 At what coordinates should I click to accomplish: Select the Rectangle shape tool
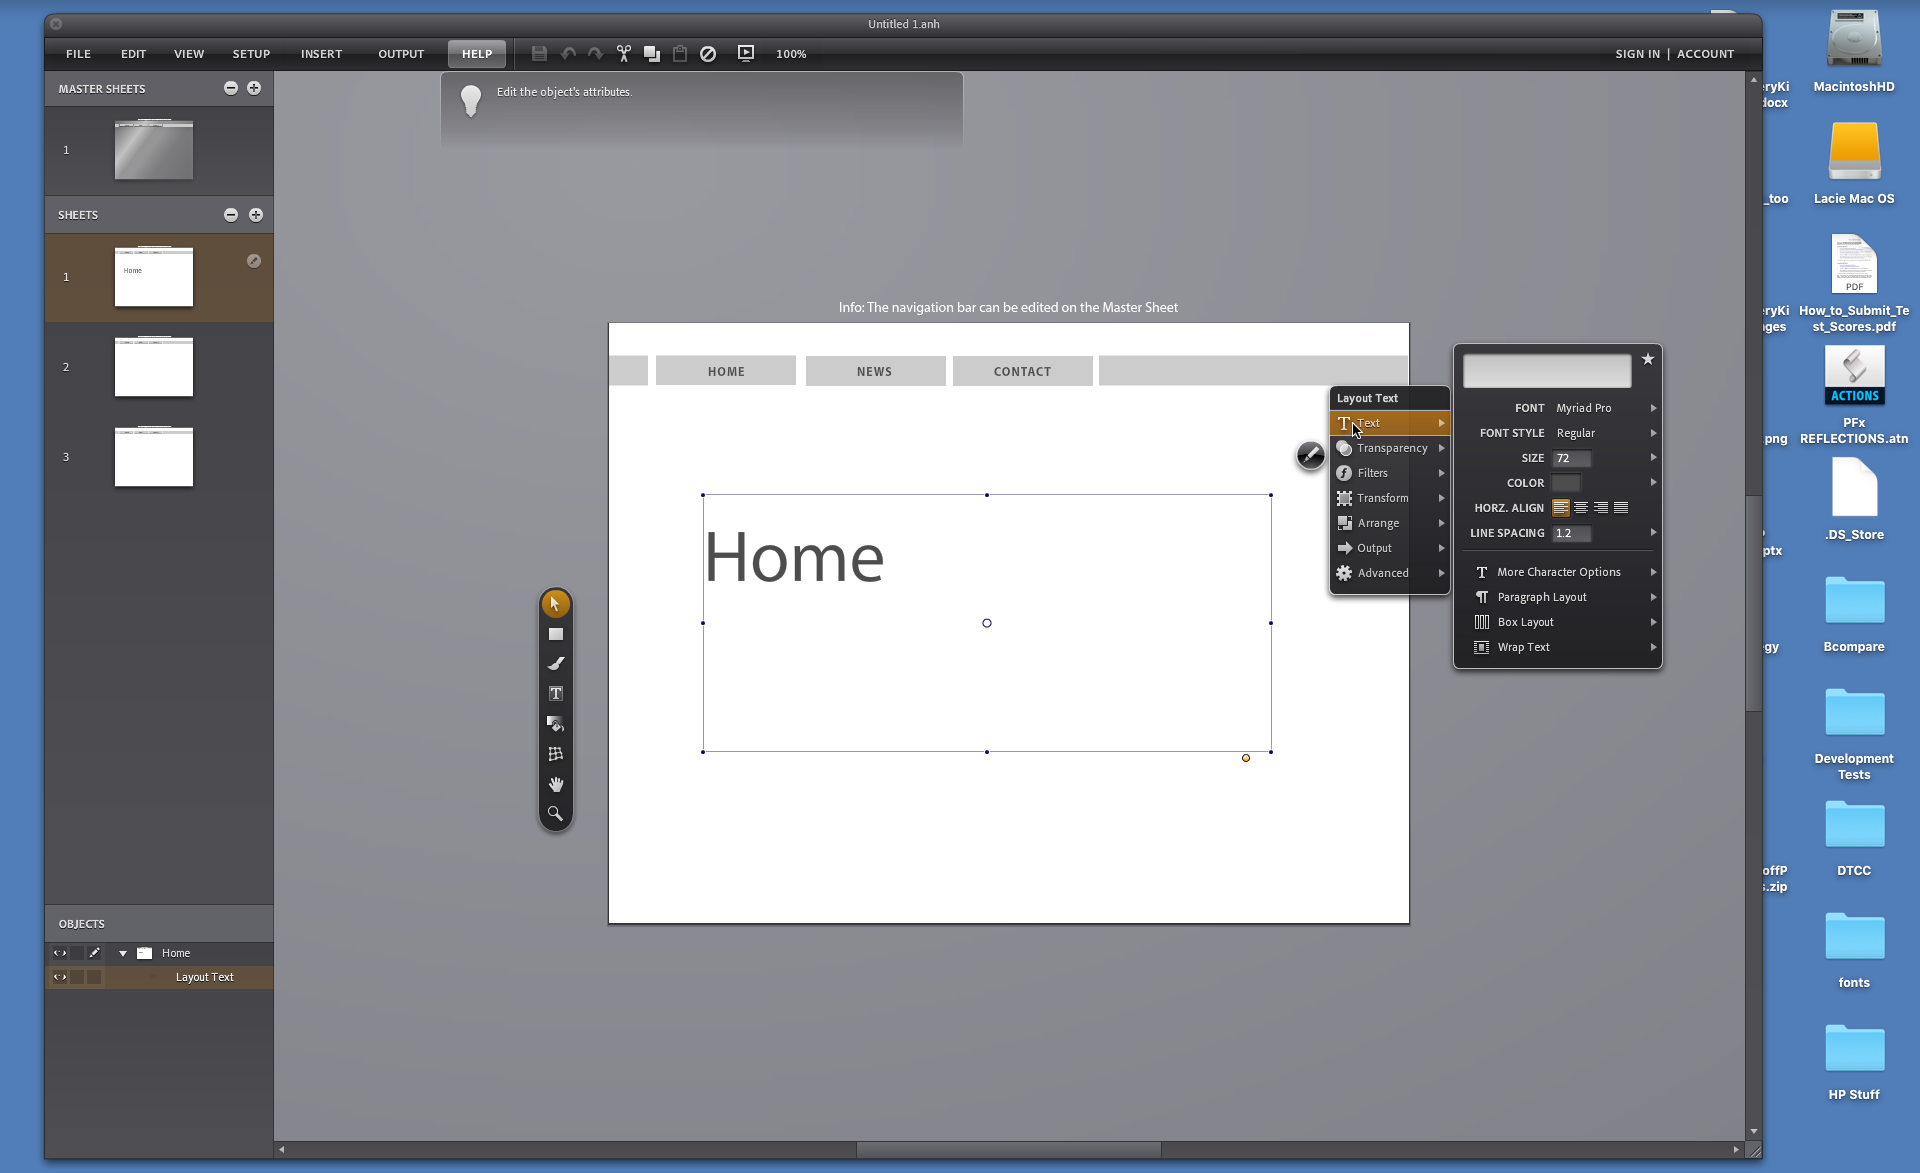pos(555,634)
